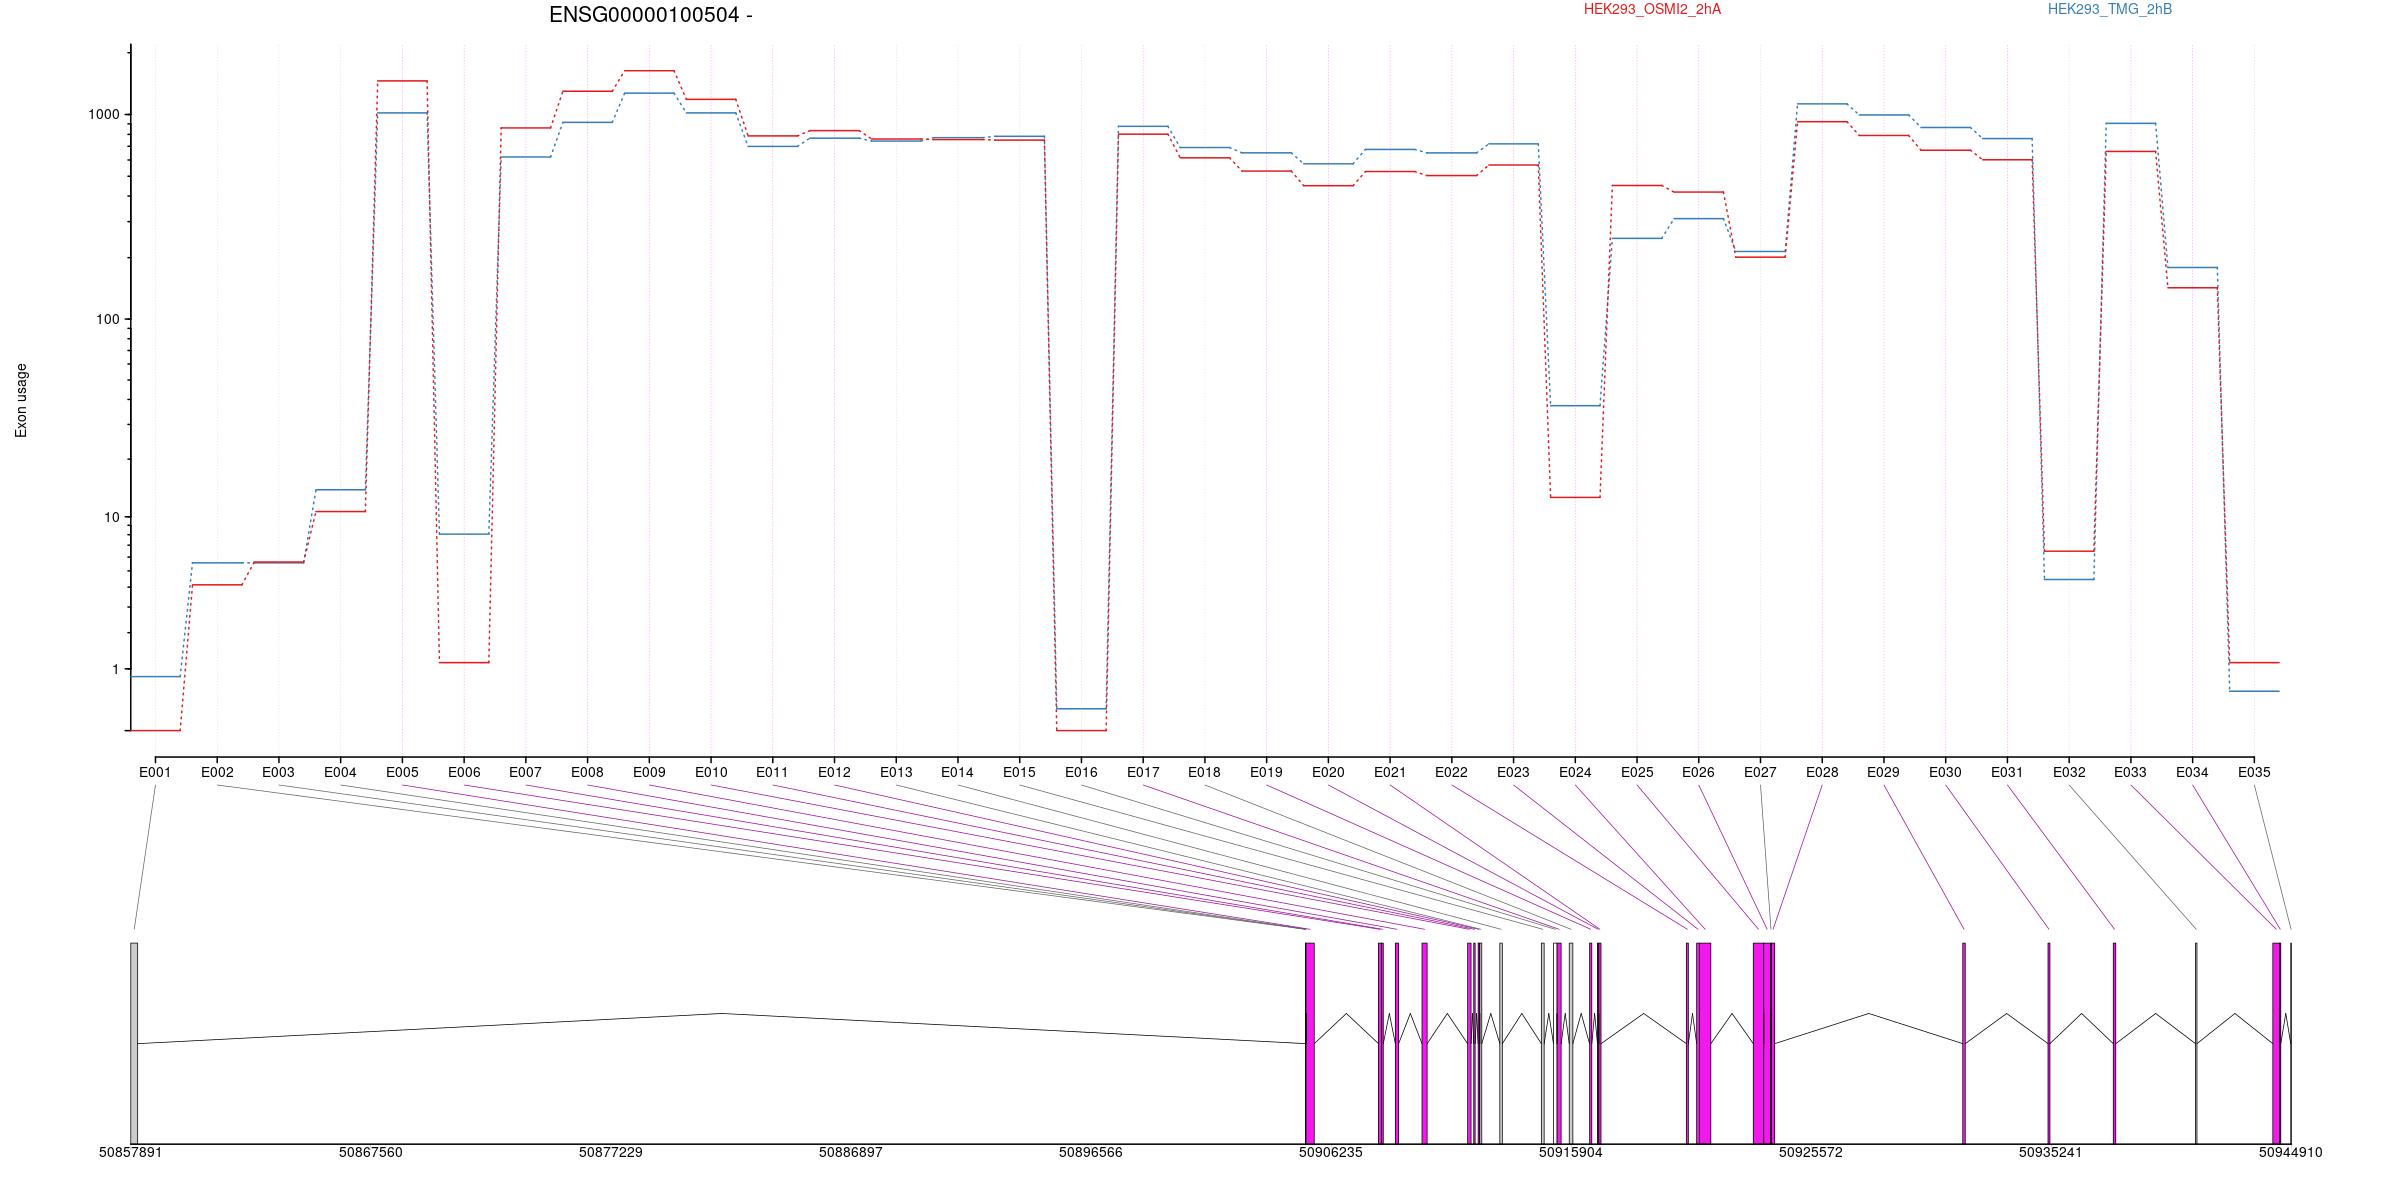Click the red usage line above E009

pos(649,71)
